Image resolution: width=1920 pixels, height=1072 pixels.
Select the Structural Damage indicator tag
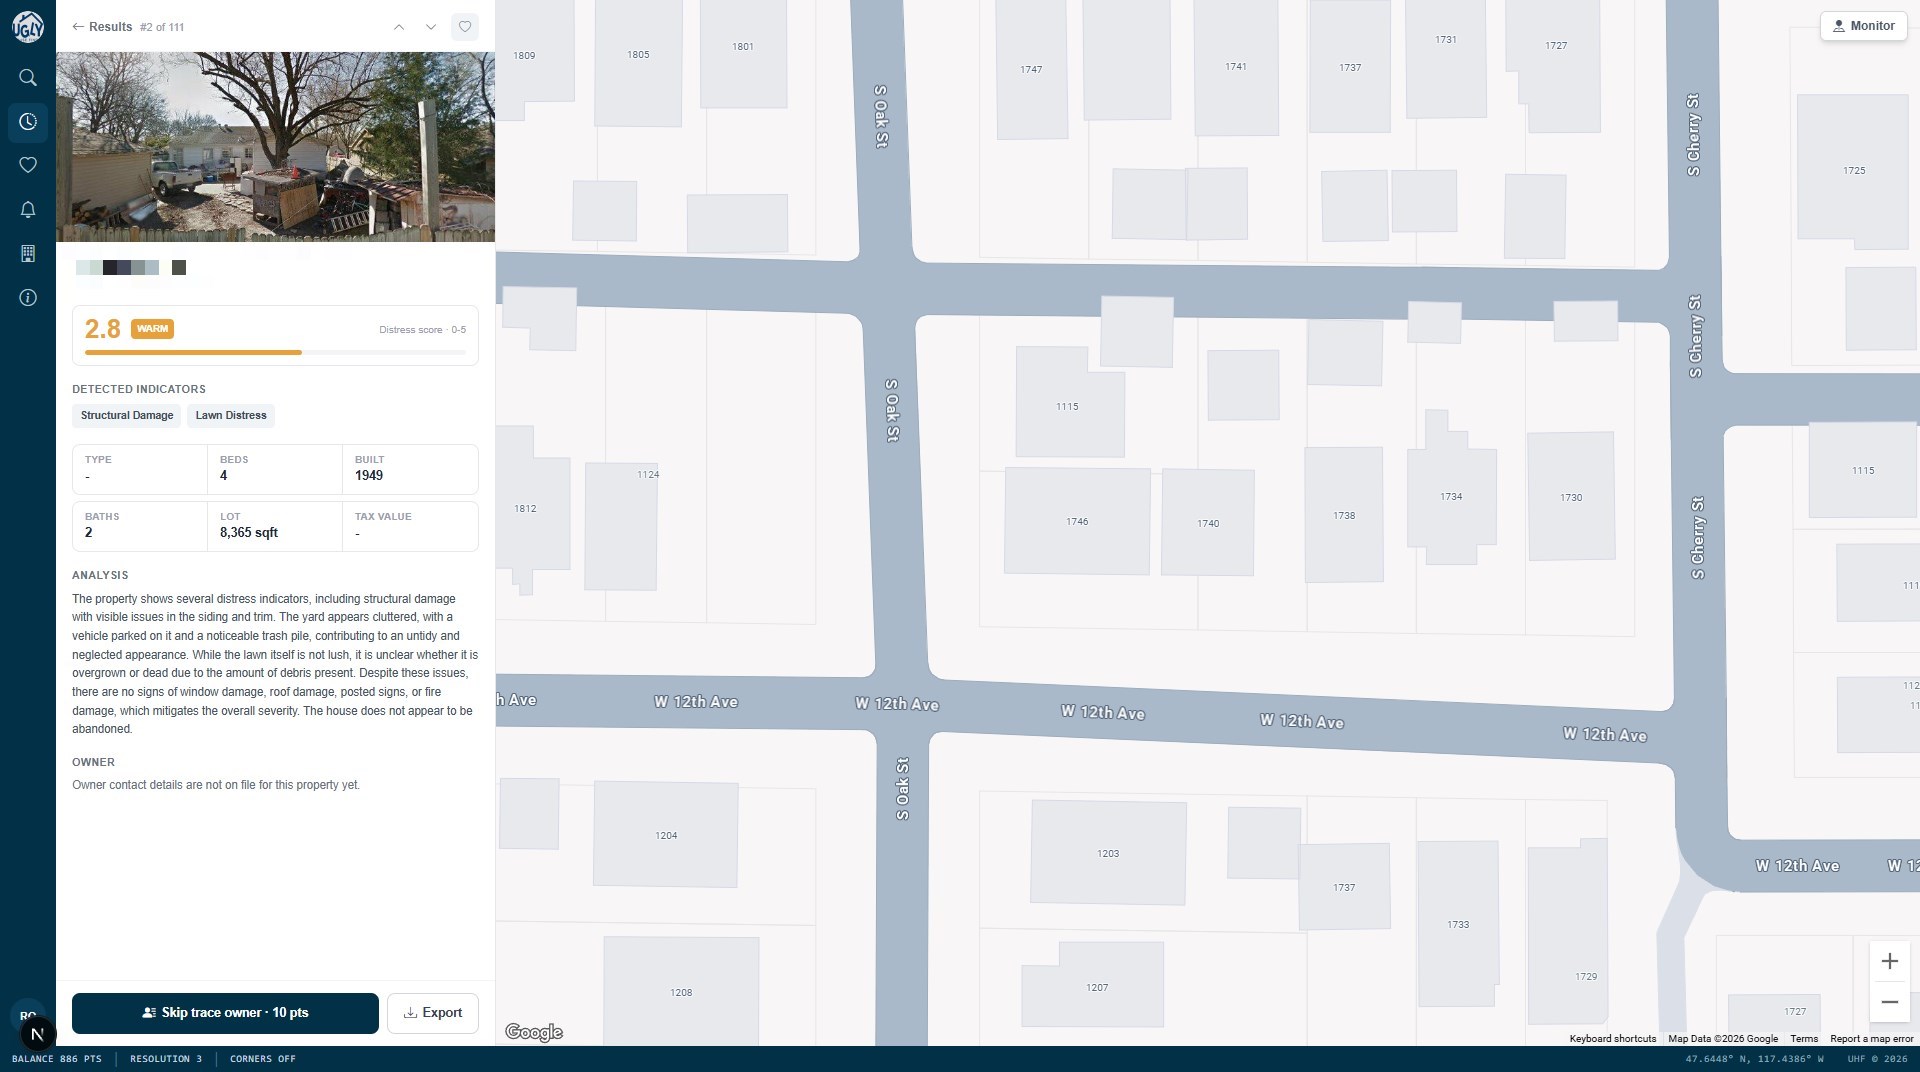point(127,415)
